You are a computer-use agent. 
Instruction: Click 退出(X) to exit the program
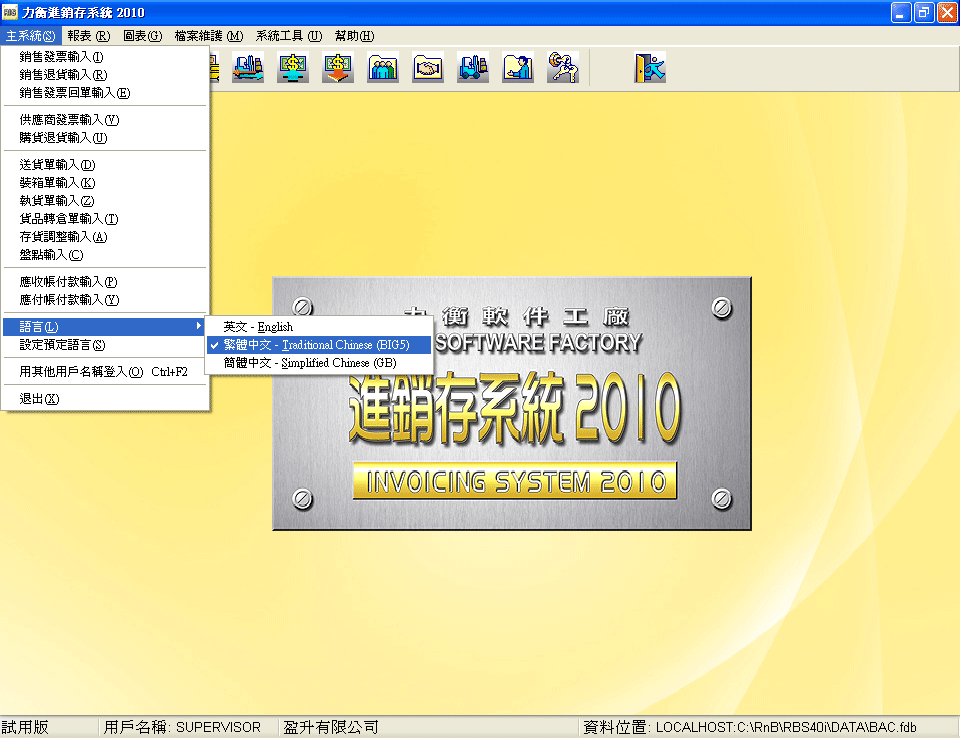(x=105, y=399)
